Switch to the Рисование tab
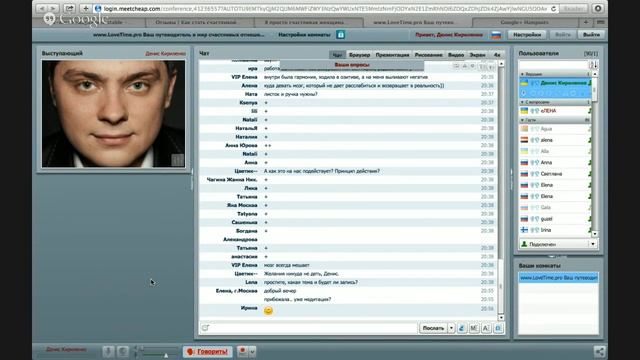This screenshot has width=640, height=360. (x=428, y=55)
